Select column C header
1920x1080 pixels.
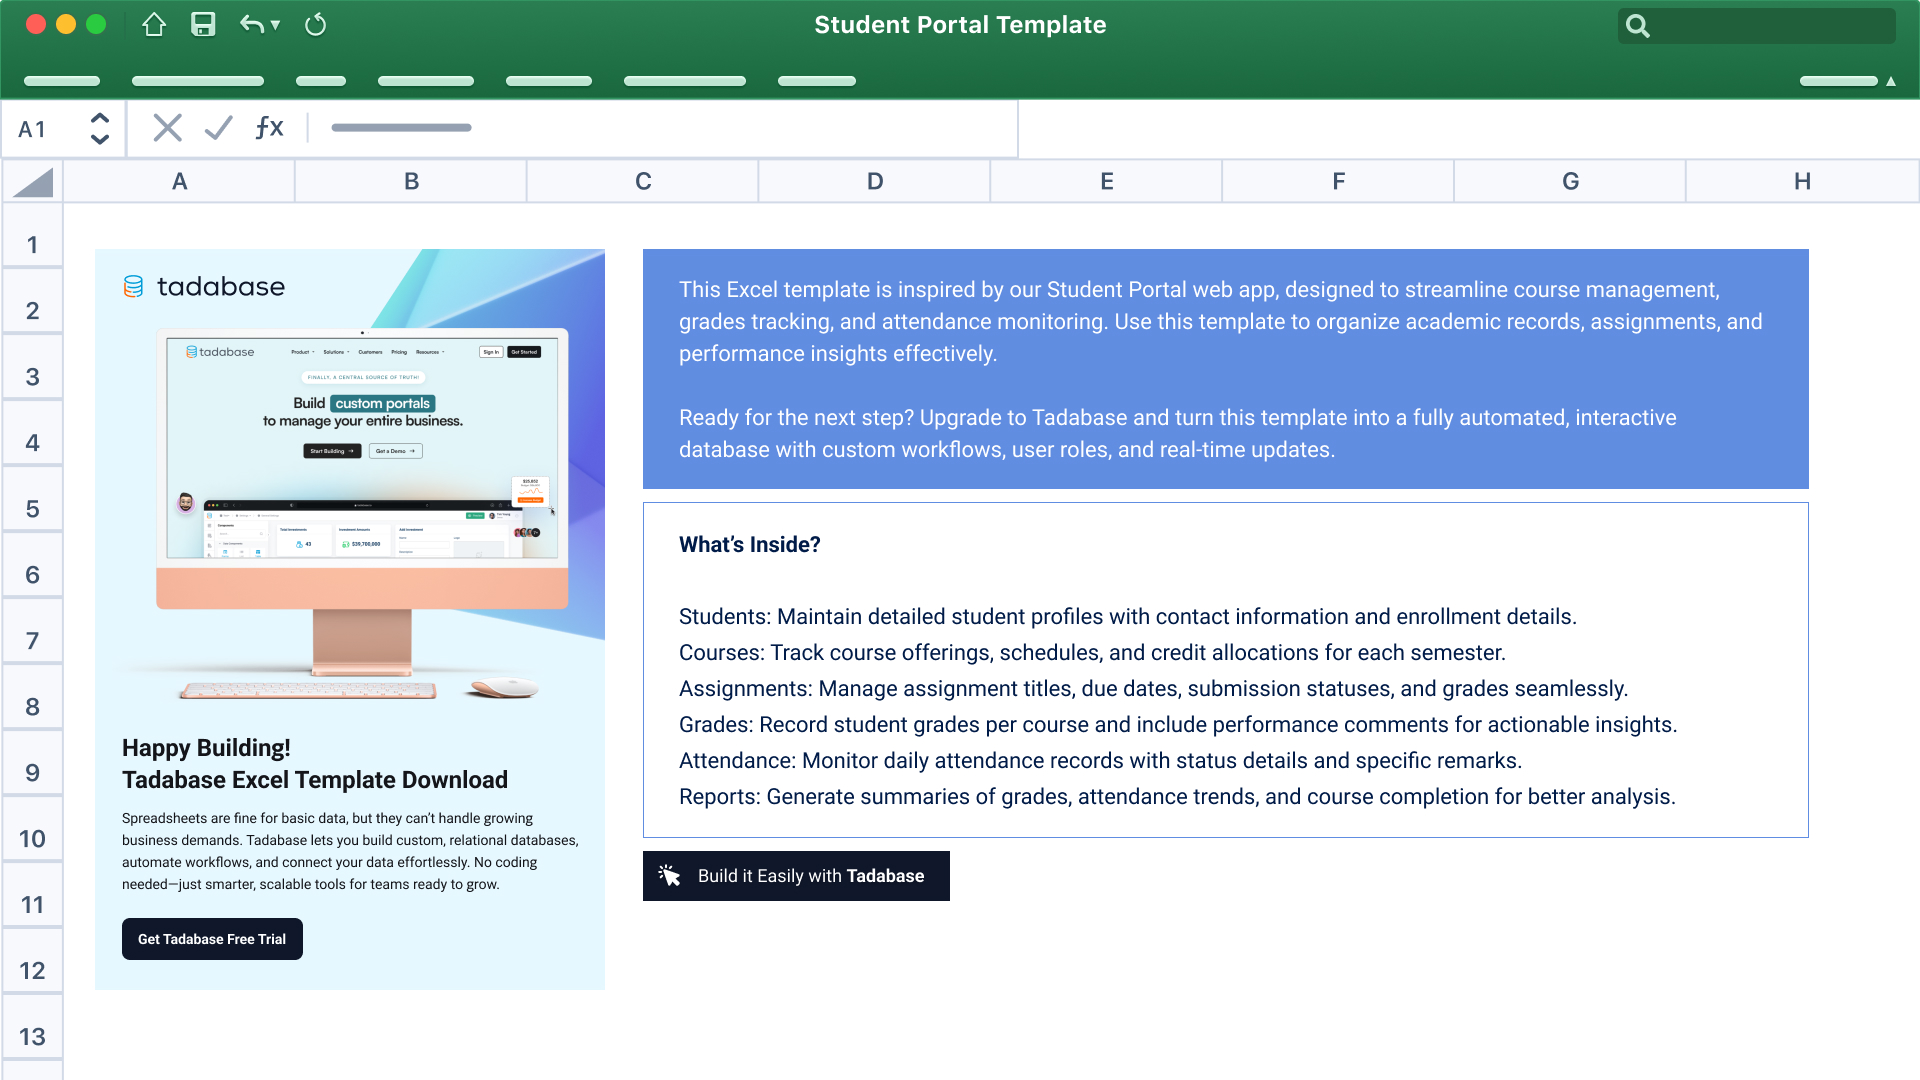[x=643, y=182]
